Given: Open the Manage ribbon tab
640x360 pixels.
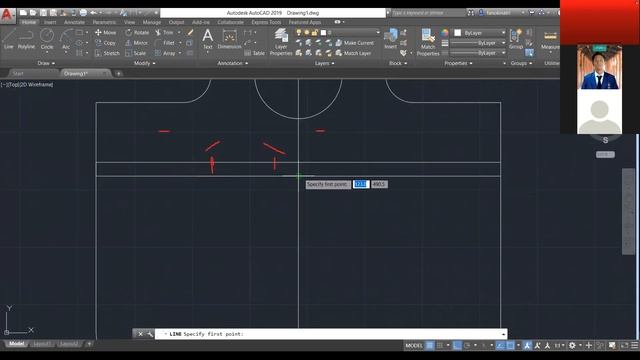Looking at the screenshot, I should click(x=151, y=22).
